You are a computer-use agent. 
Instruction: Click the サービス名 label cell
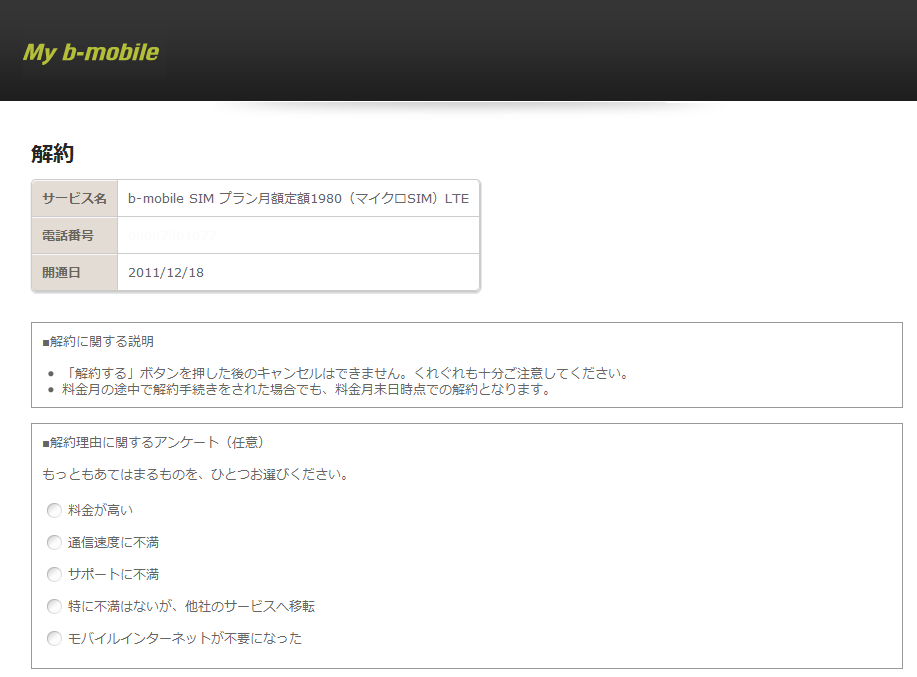coord(75,199)
